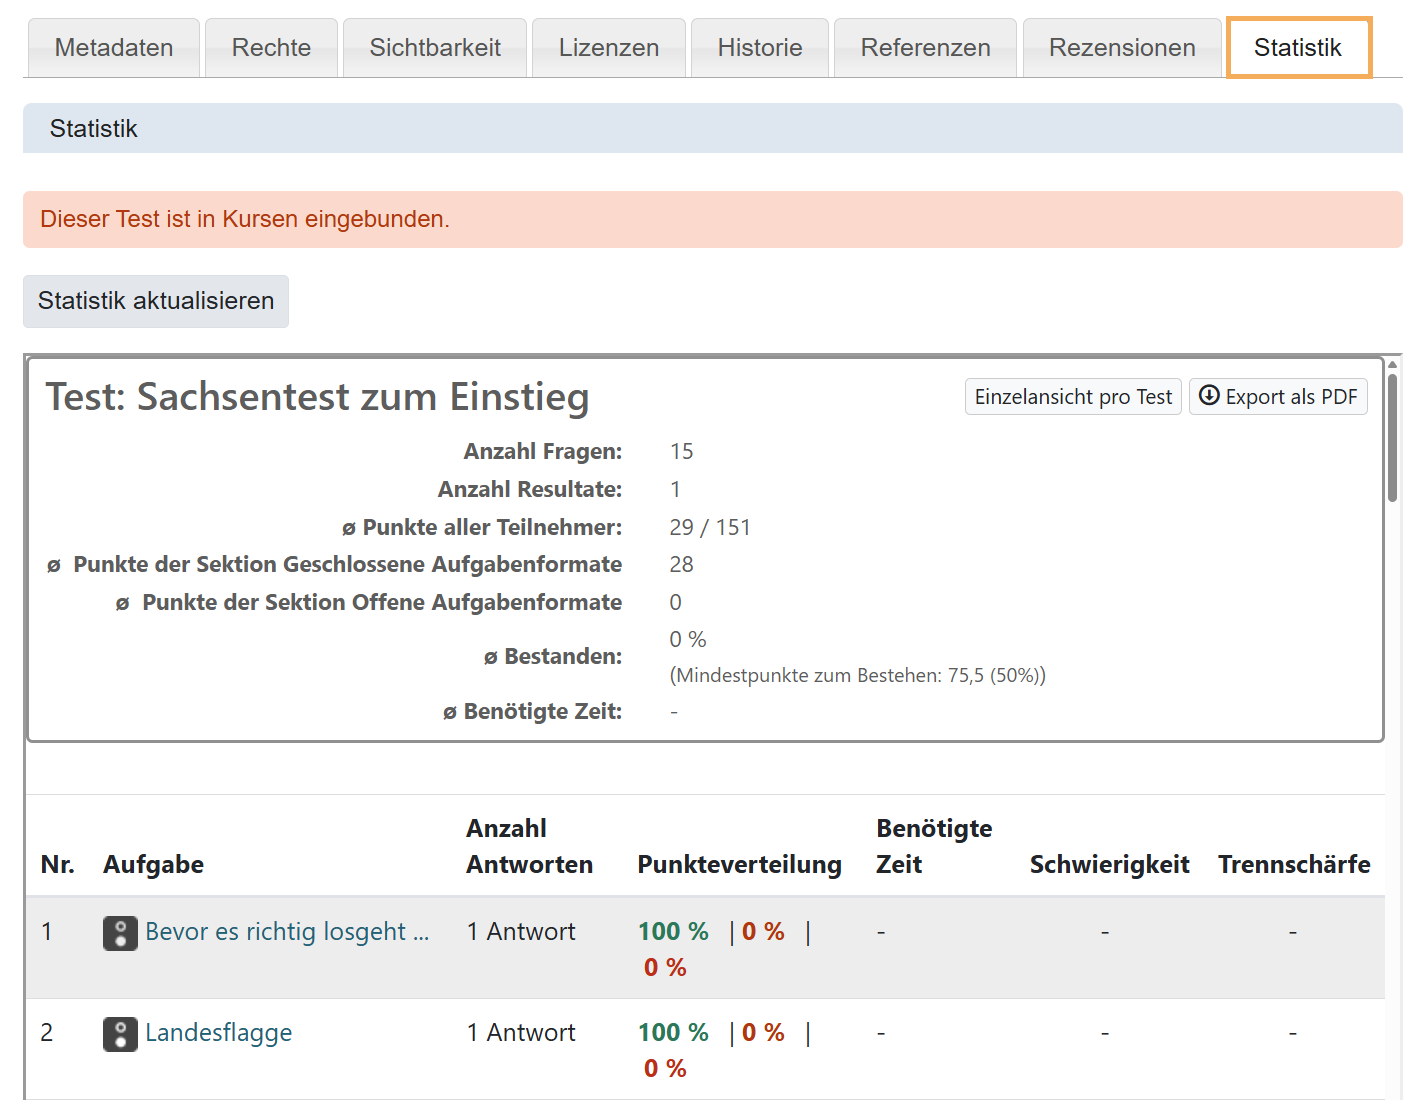Export the test statistics as PDF
Screen dimensions: 1419x1100
[x=1278, y=396]
